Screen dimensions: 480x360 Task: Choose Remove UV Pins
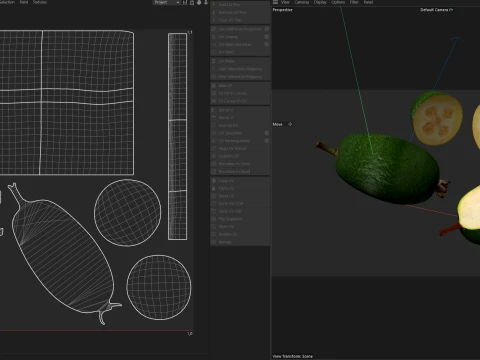pyautogui.click(x=240, y=12)
